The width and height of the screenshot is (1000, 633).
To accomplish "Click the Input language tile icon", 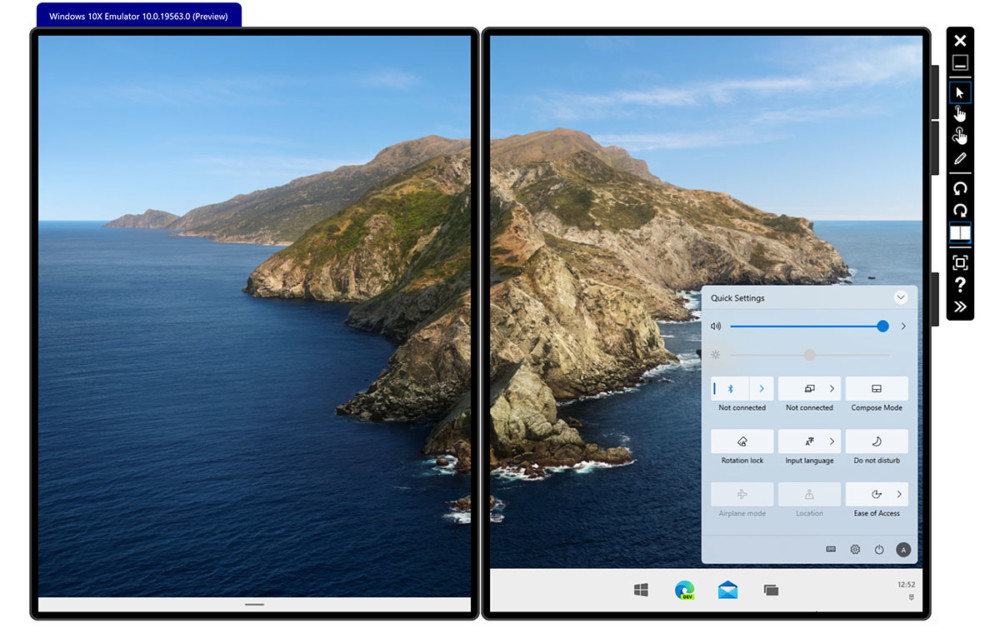I will (809, 442).
